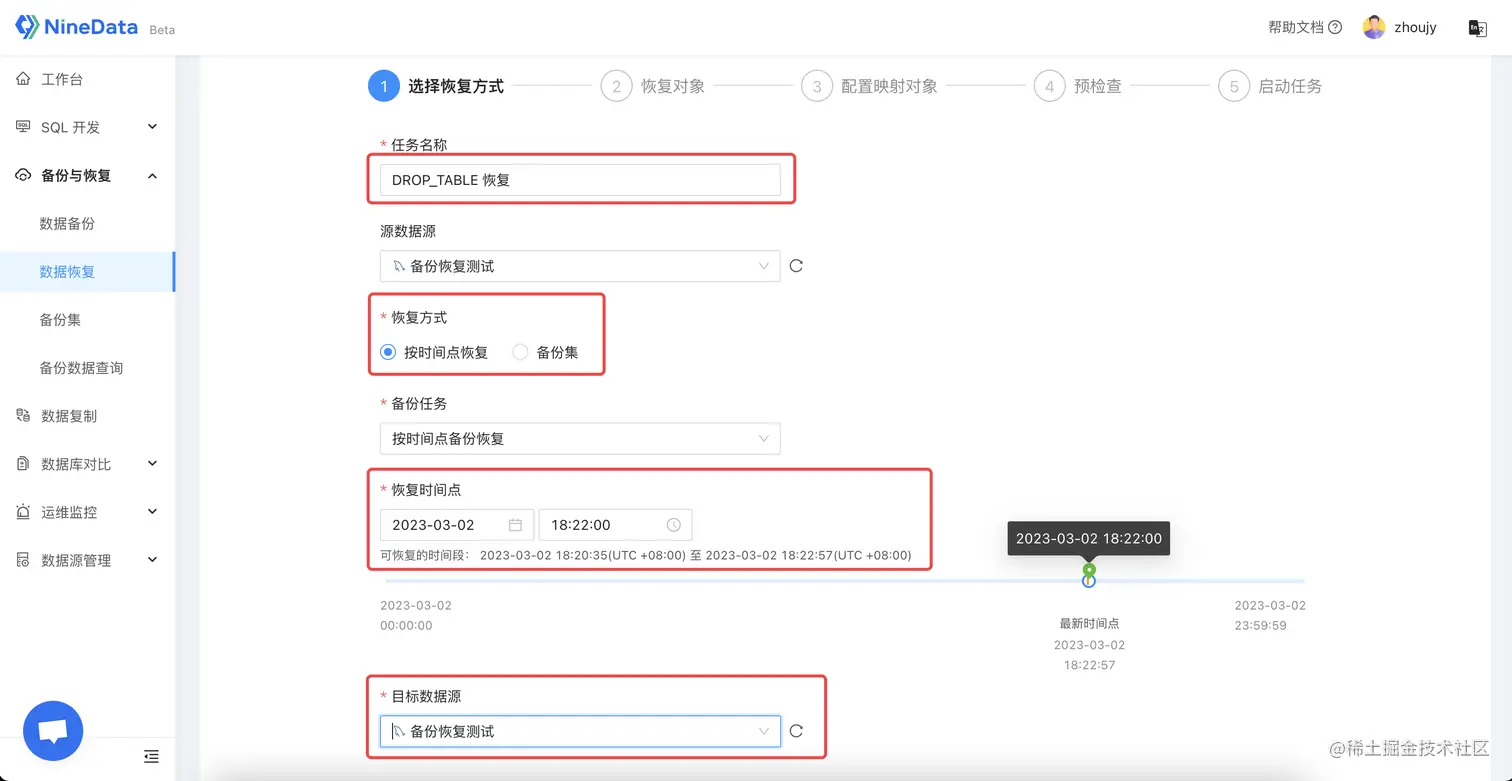Click the 可恢复的时间段 range text
This screenshot has height=781, width=1512.
tap(646, 555)
